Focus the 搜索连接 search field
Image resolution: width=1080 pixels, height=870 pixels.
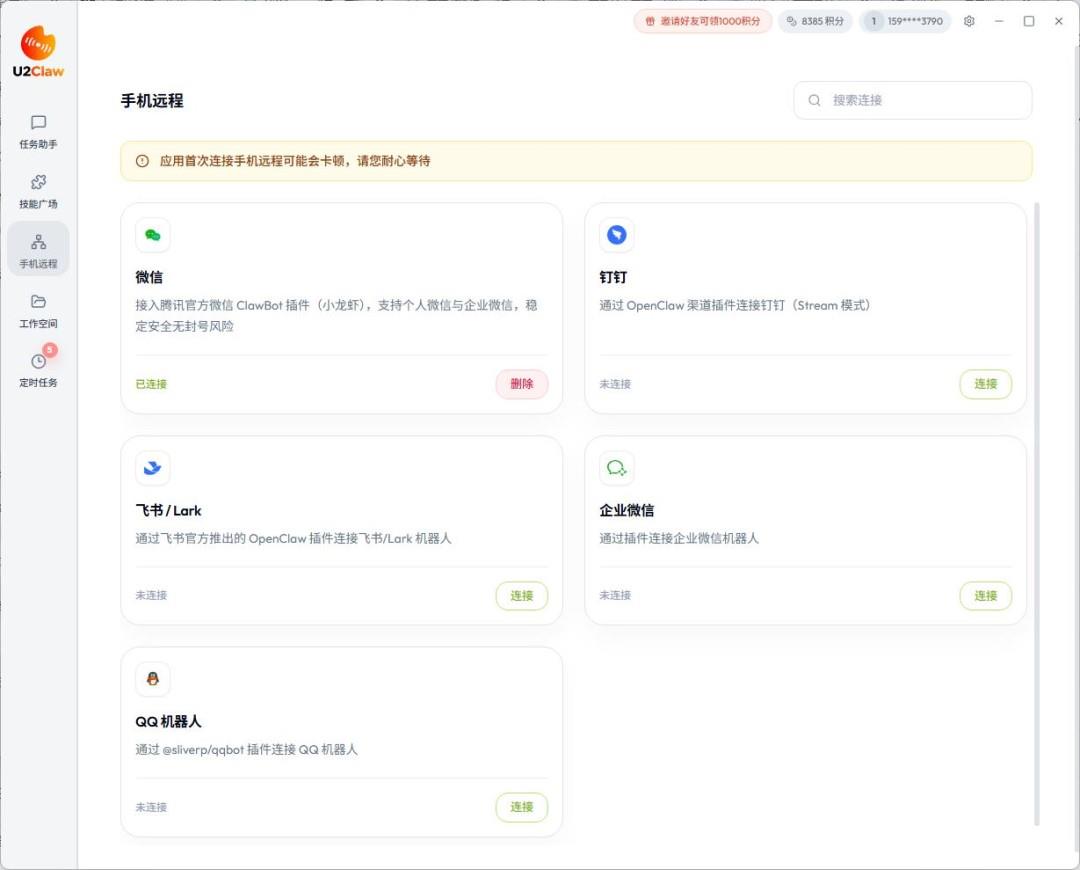[x=925, y=100]
